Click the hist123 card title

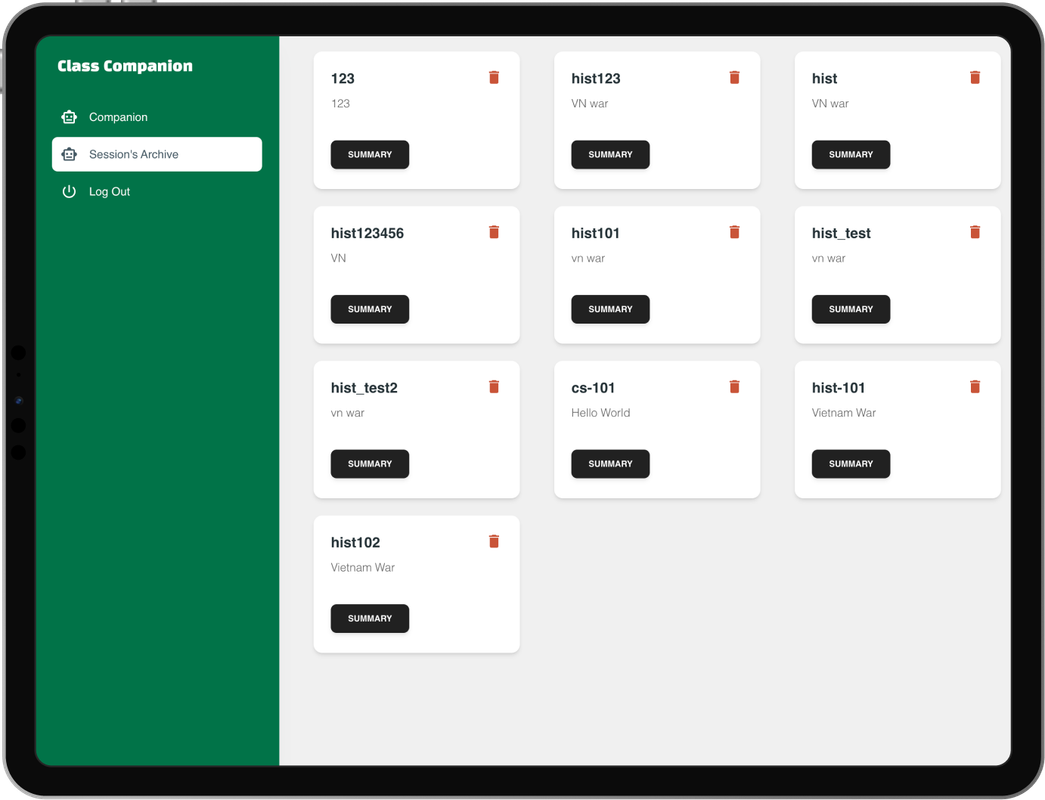[596, 79]
